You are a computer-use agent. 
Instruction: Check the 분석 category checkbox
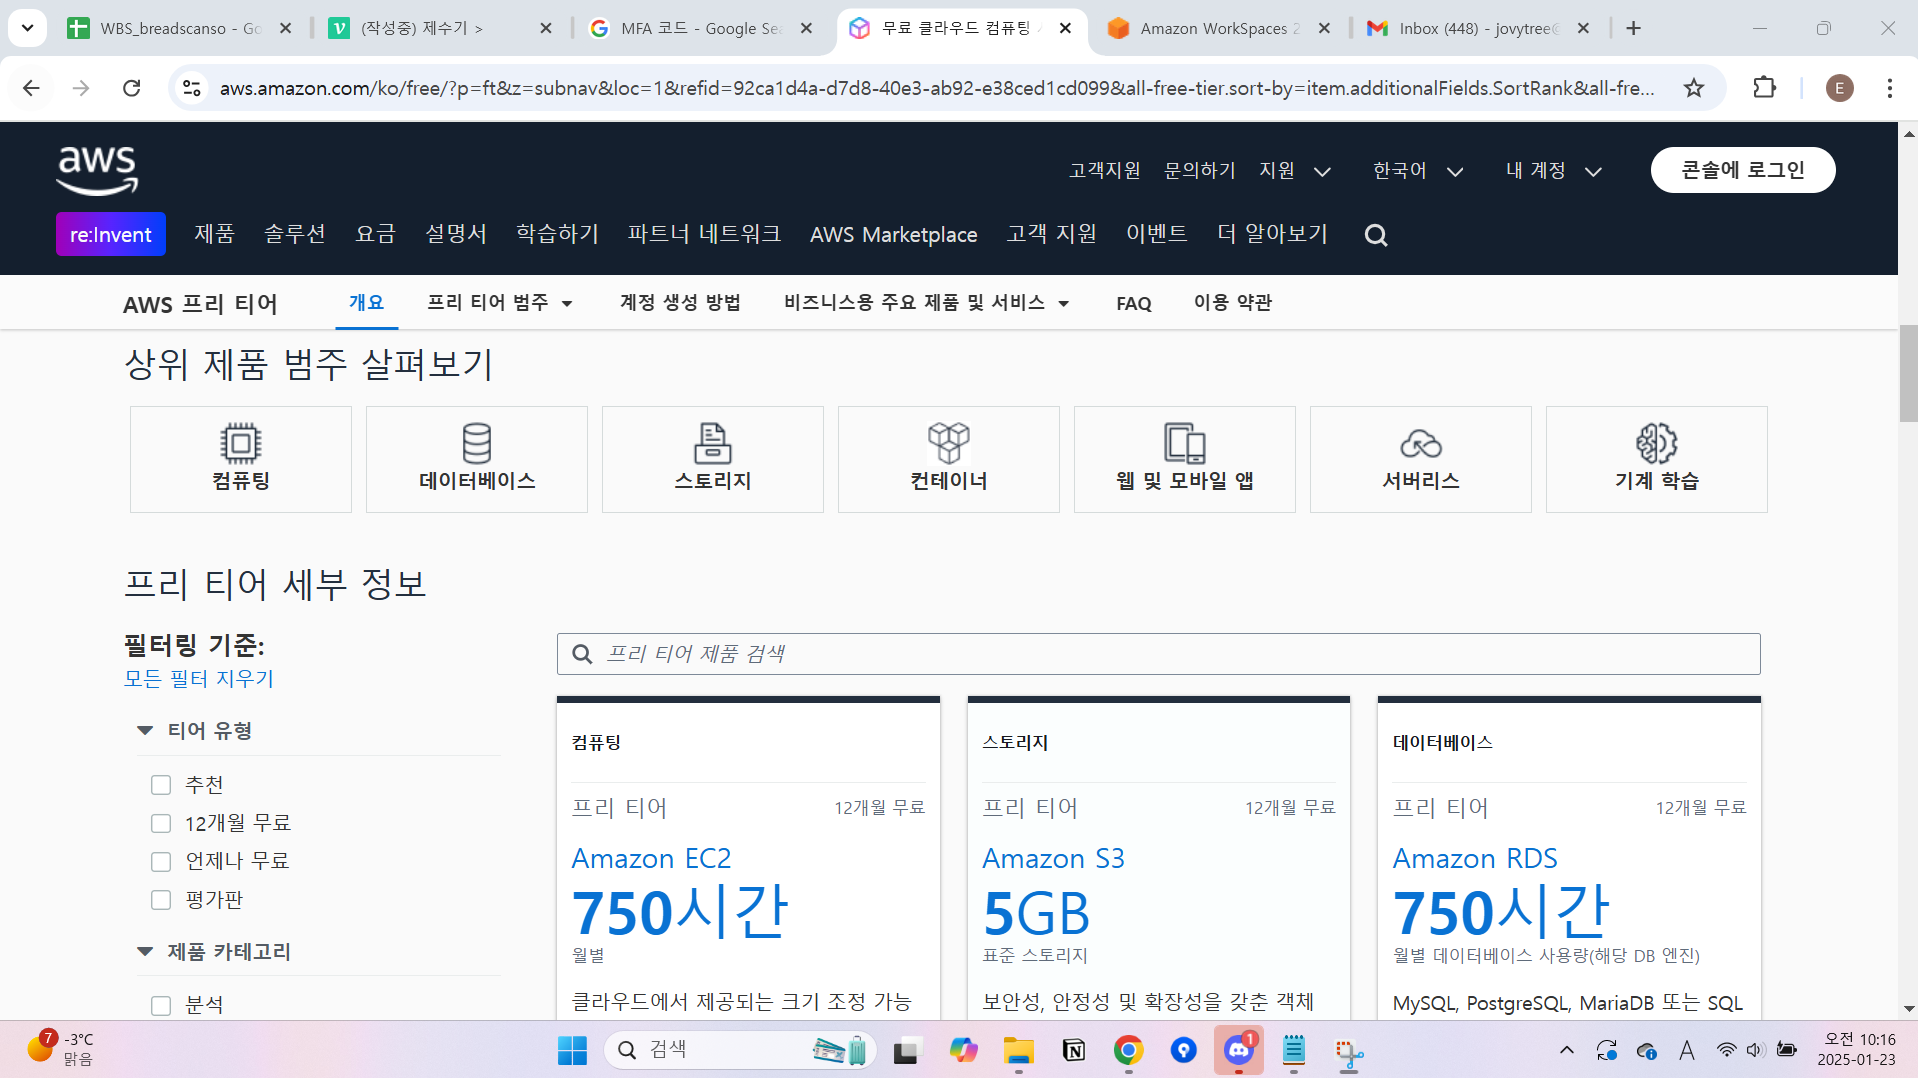[x=161, y=1005]
